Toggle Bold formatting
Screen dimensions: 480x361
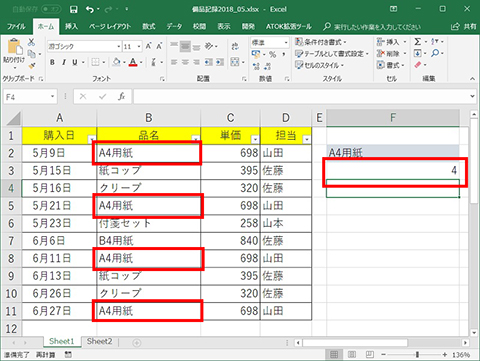pos(52,62)
